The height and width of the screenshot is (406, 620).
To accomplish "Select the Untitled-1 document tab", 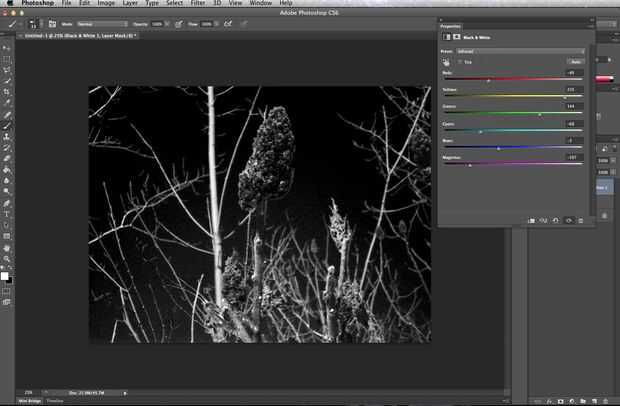I will click(78, 36).
